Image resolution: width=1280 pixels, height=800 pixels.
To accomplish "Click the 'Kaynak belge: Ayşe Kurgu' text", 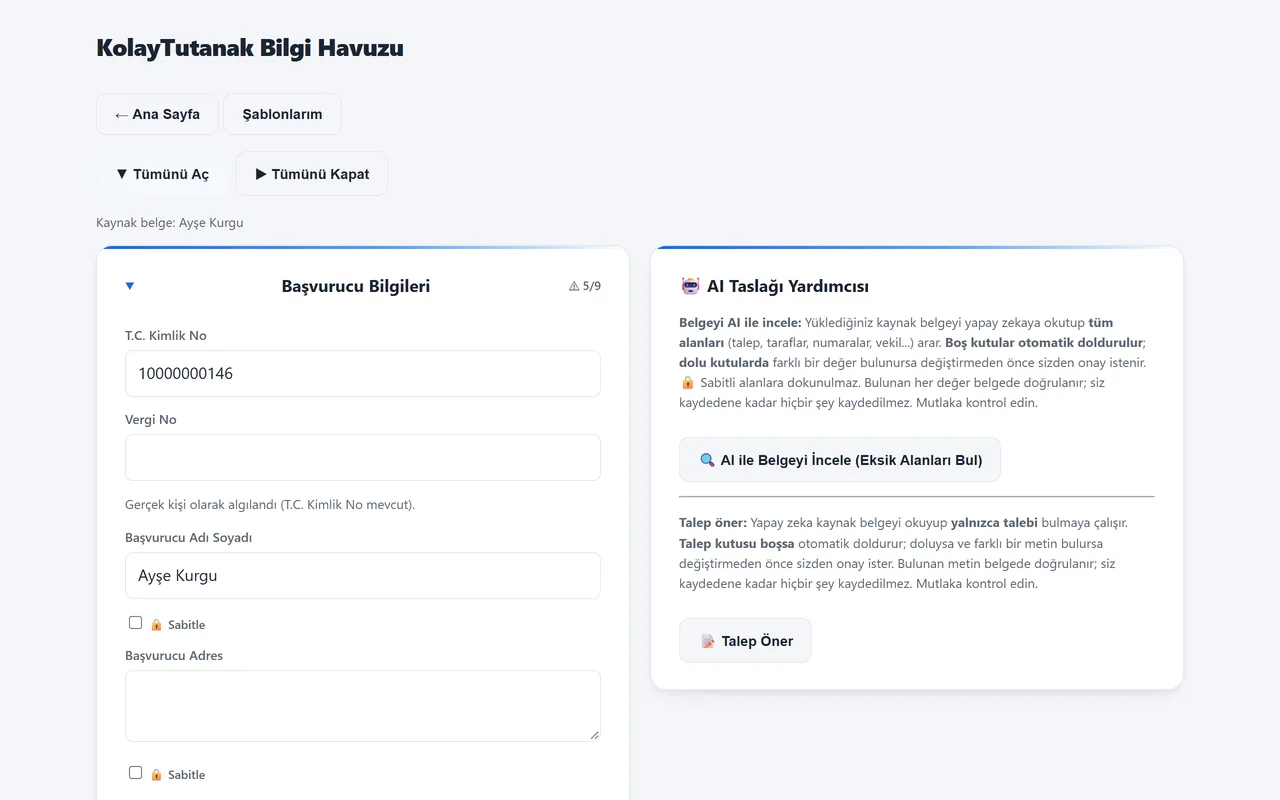I will tap(170, 223).
